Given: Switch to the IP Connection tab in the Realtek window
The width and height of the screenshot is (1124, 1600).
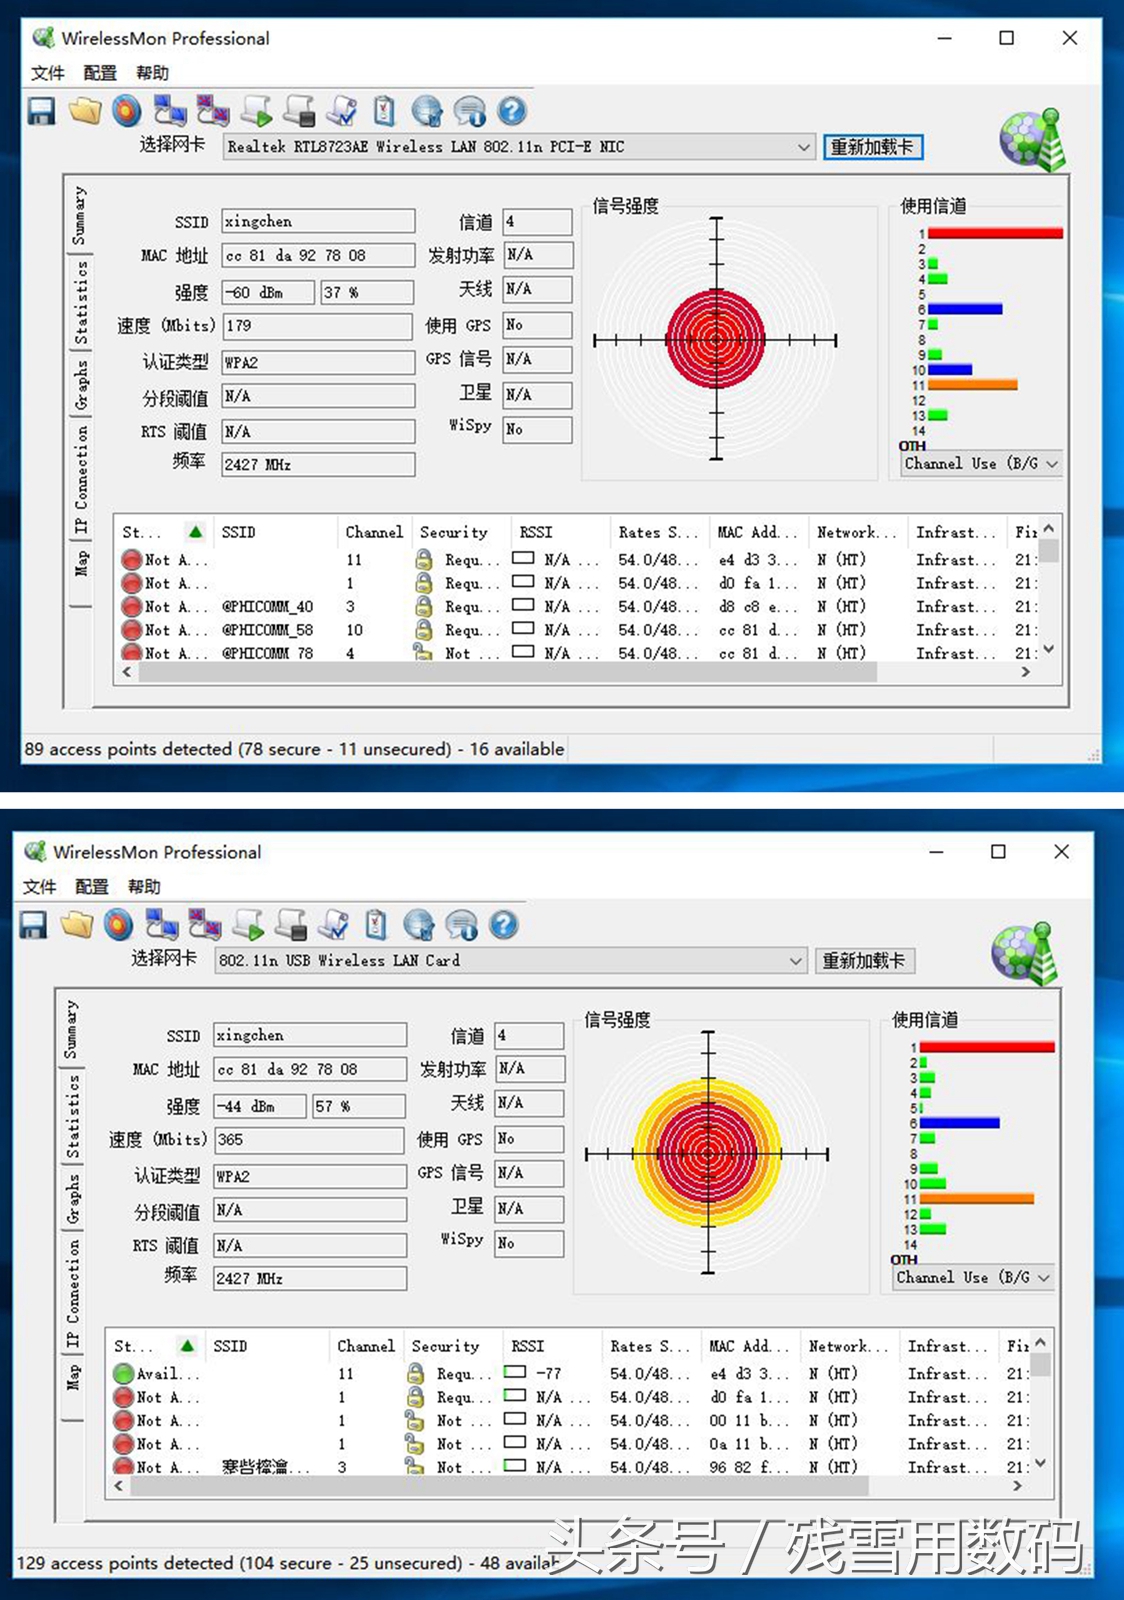Looking at the screenshot, I should click(x=80, y=481).
